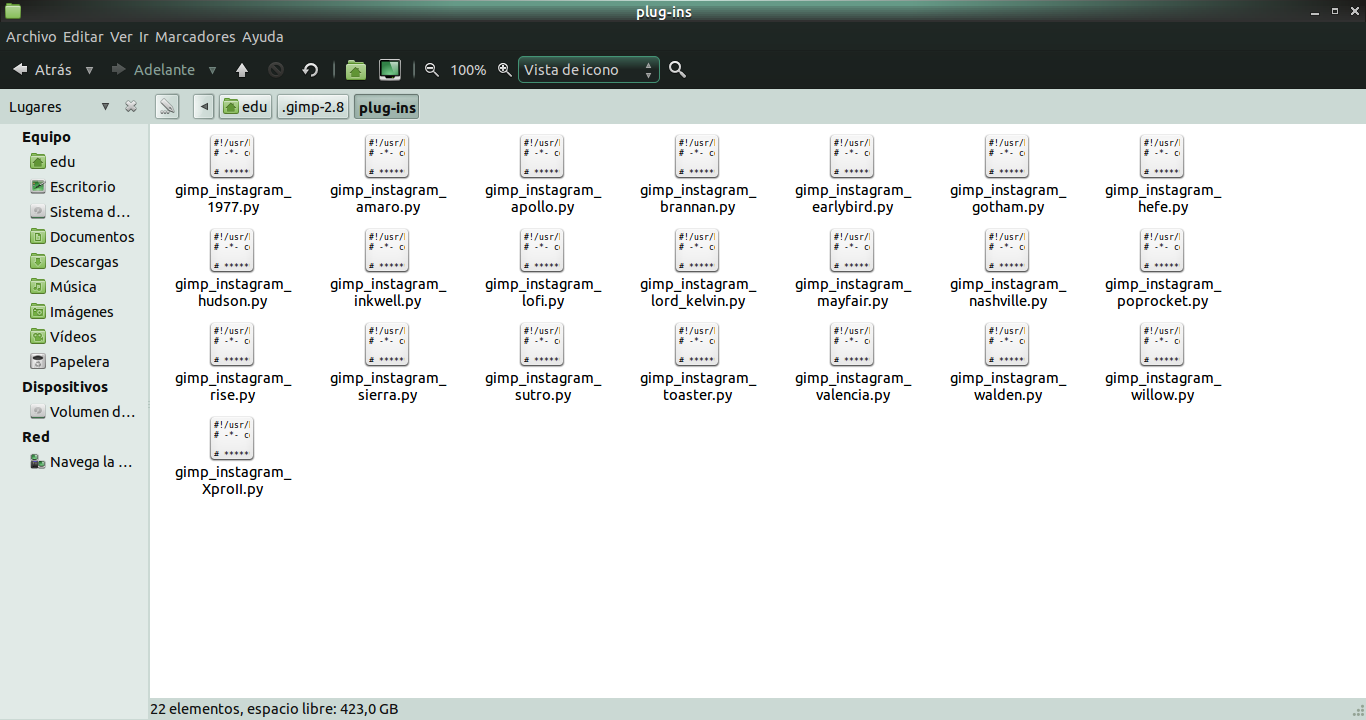Select the gimp_instagram_brannan.py file icon
Image resolution: width=1366 pixels, height=720 pixels.
(697, 157)
